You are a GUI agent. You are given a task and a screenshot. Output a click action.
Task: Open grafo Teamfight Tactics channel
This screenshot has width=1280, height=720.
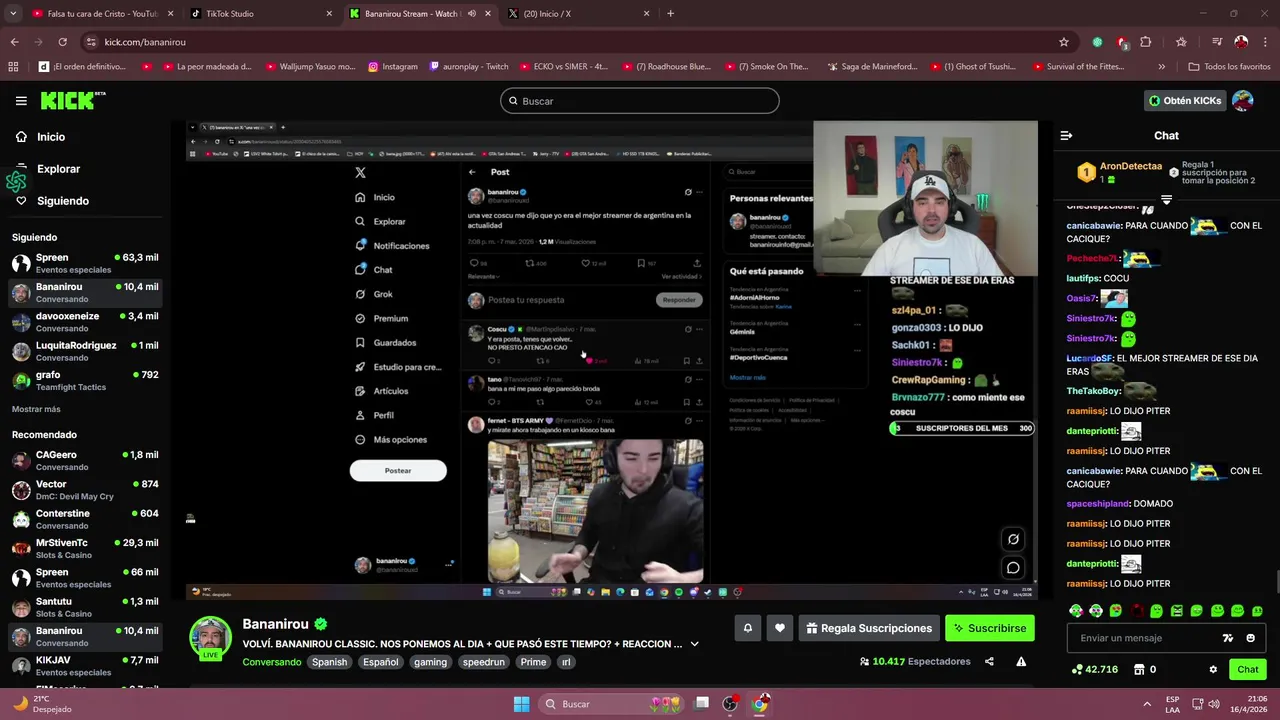tap(85, 380)
